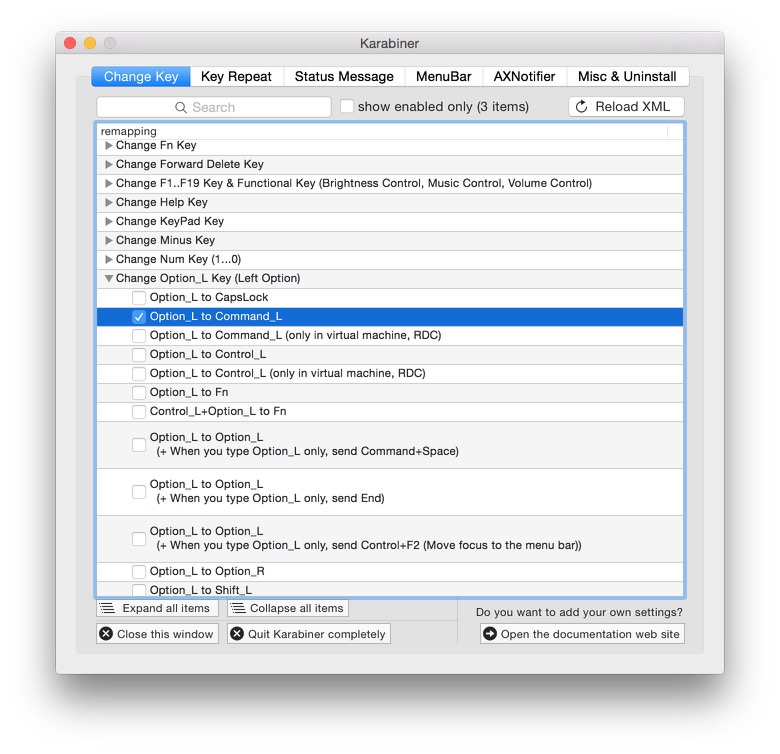Click the list icon beside Expand all items
This screenshot has width=780, height=754.
(107, 608)
